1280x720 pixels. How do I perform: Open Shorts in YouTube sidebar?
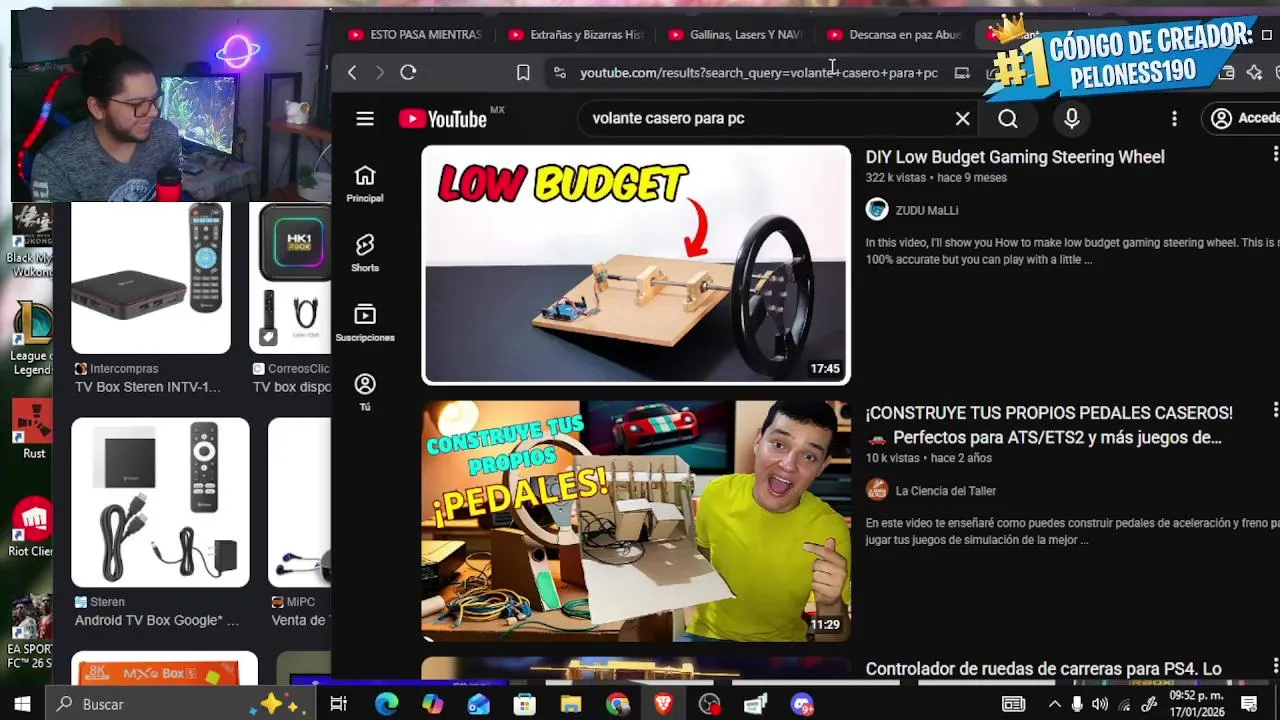(365, 253)
